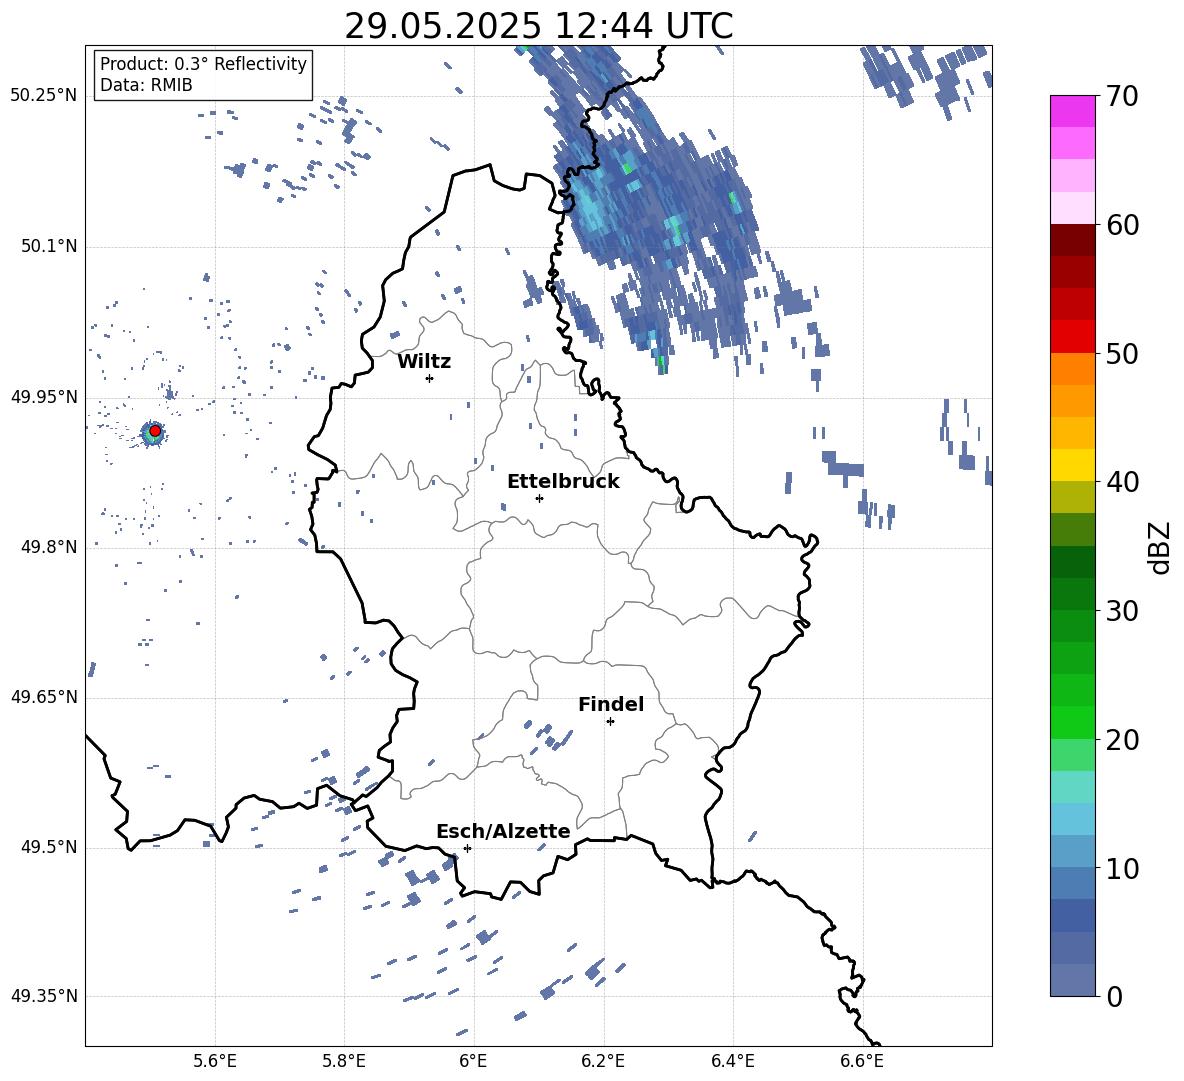Click the "Data: RMIB" label
Screen dimensions: 1184x1081
coord(146,85)
